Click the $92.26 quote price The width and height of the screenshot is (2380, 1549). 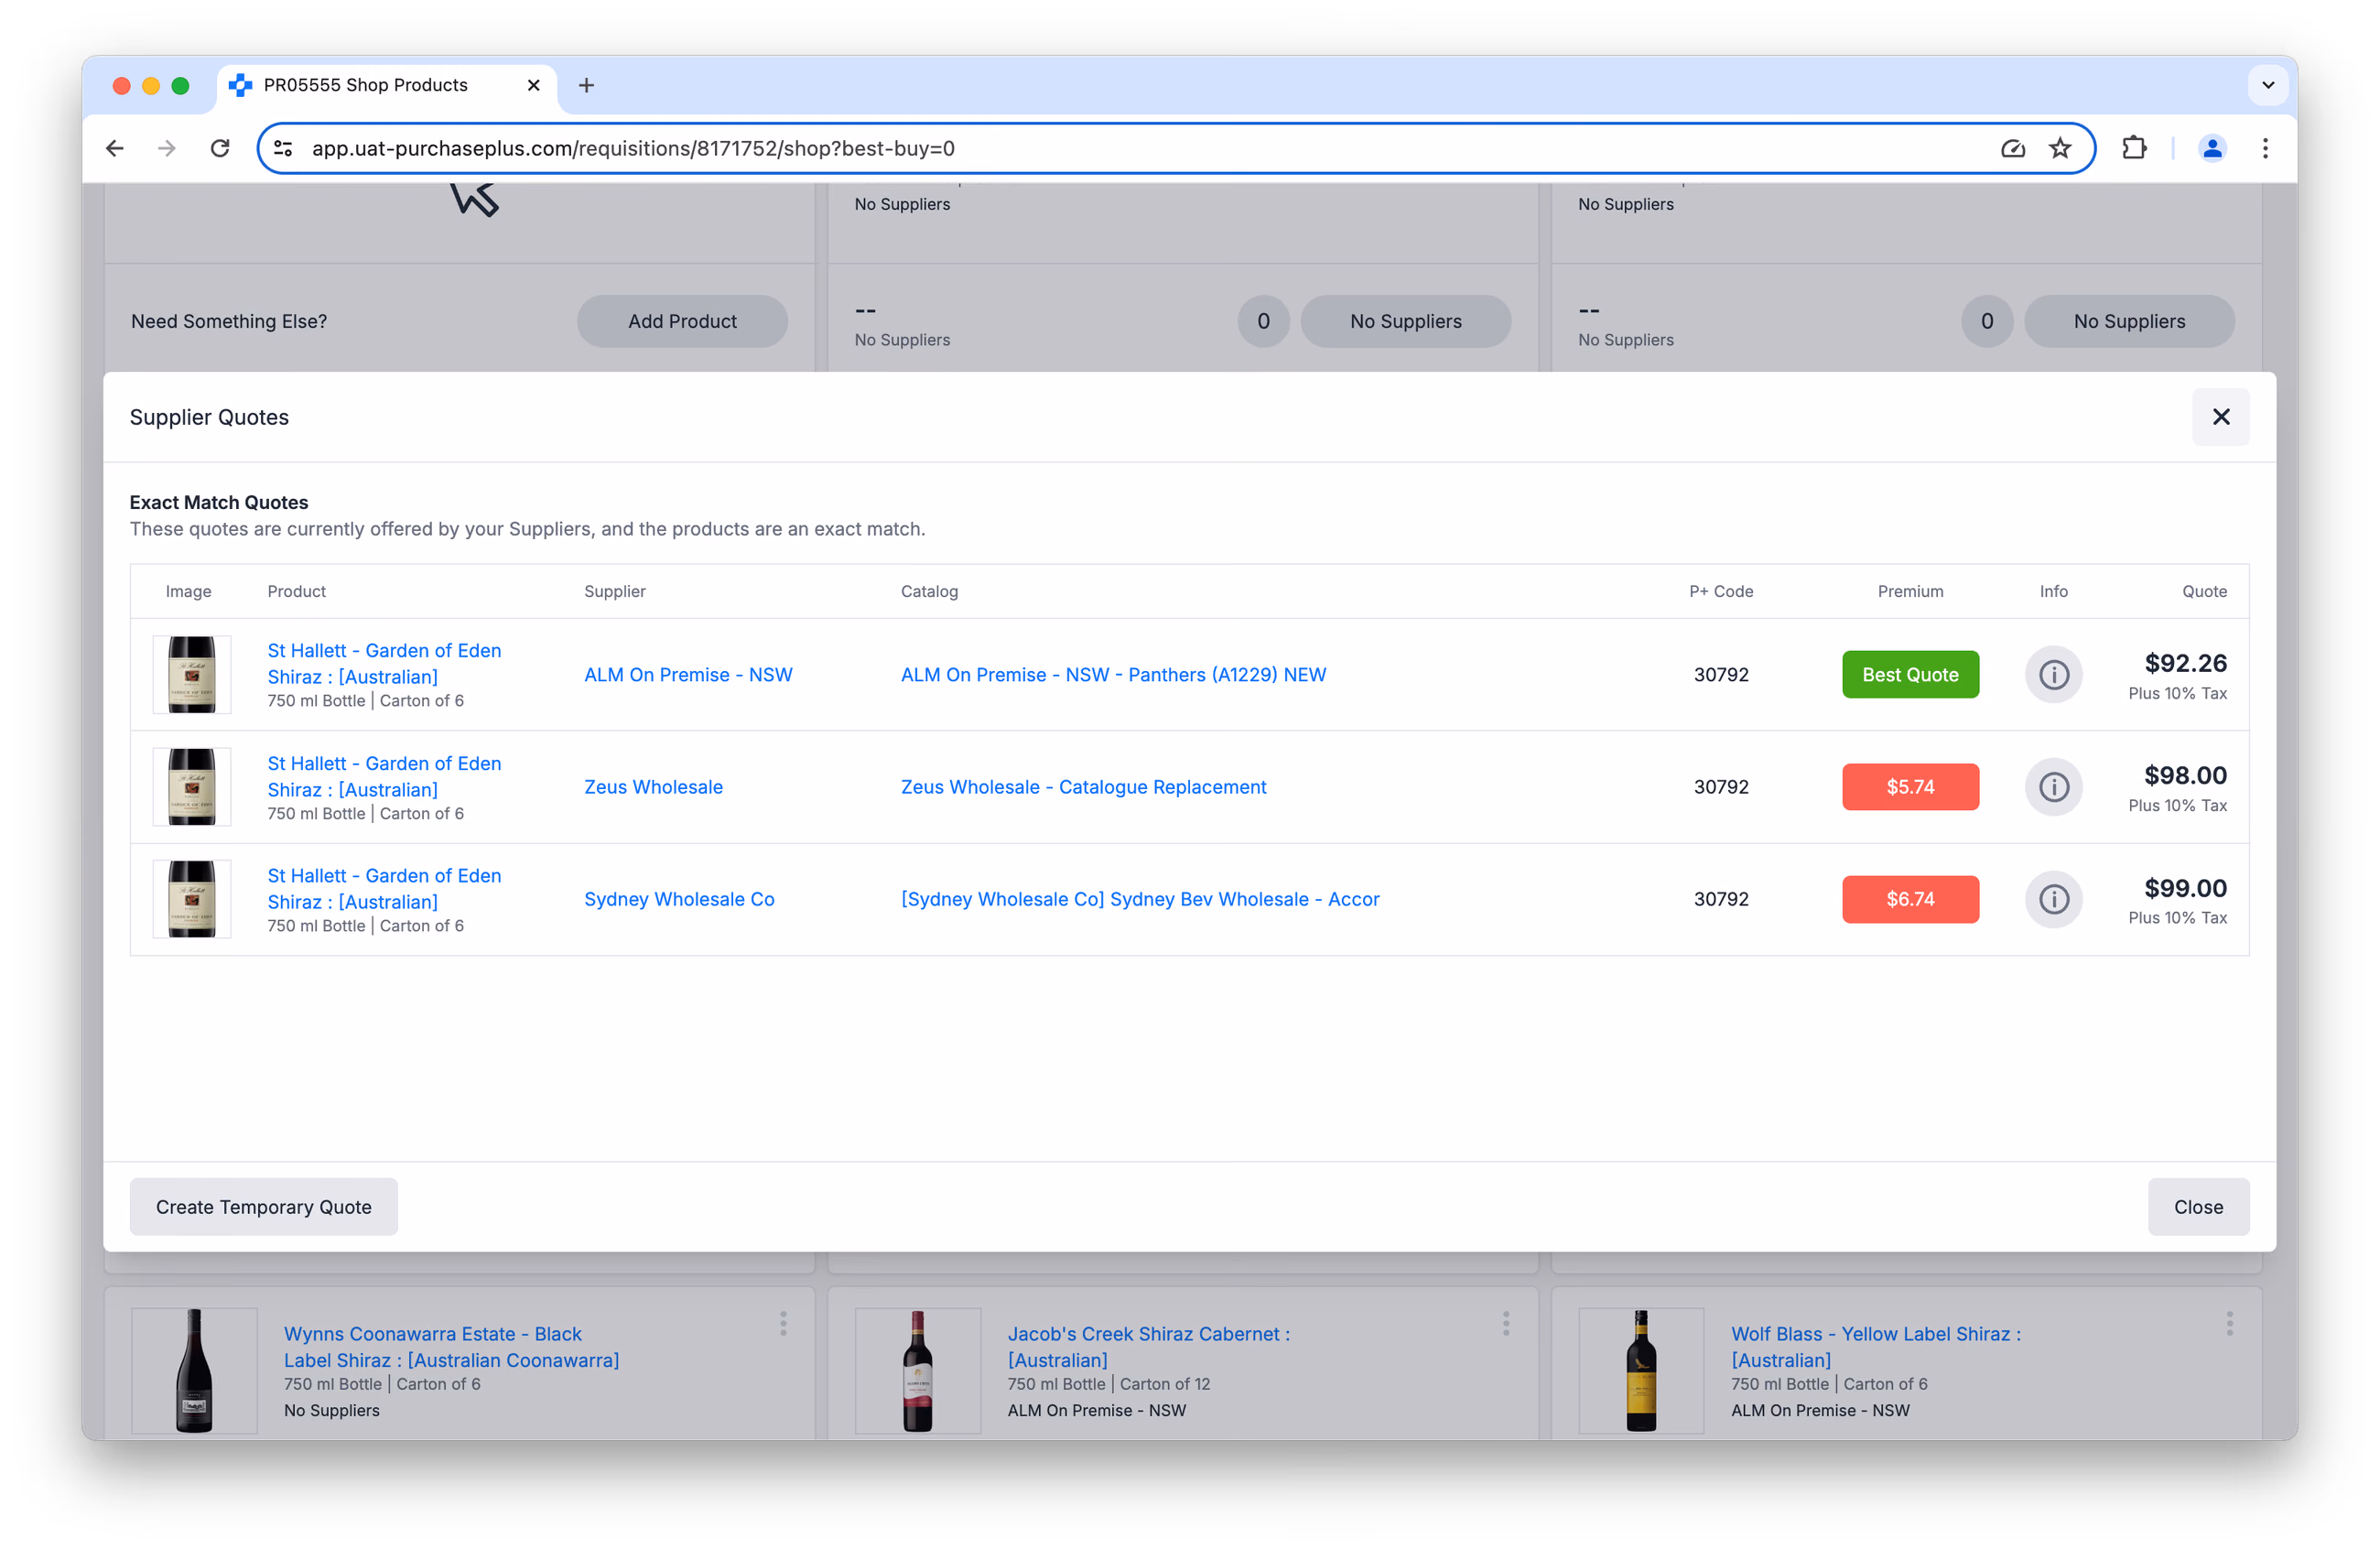(x=2185, y=663)
